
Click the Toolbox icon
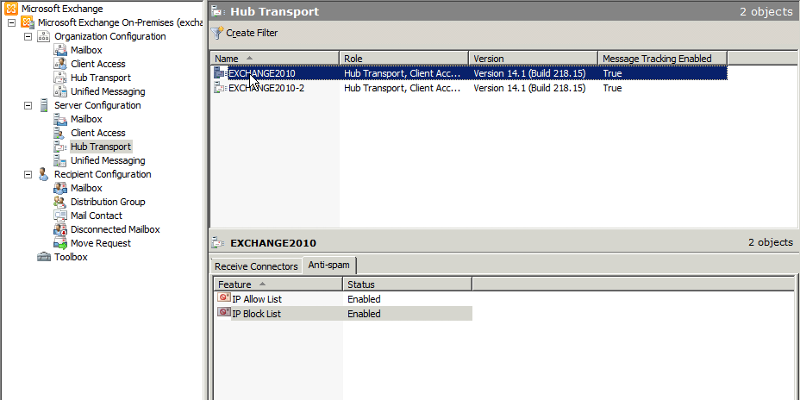(x=44, y=257)
